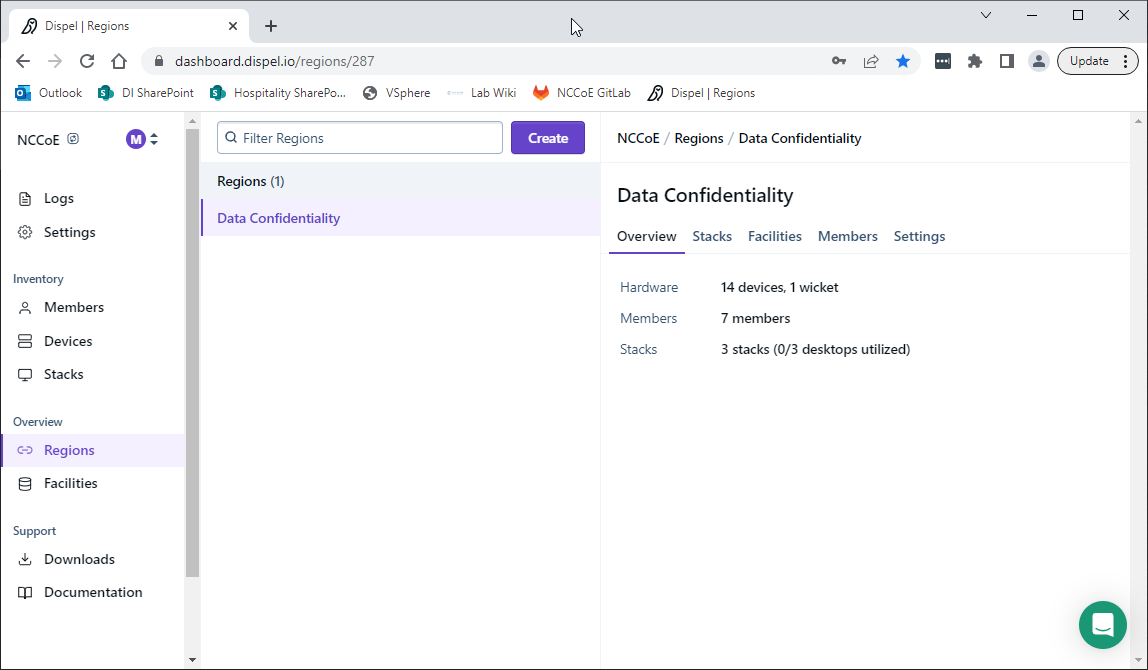The image size is (1148, 670).
Task: Open the tab search chevron in title bar
Action: point(986,15)
